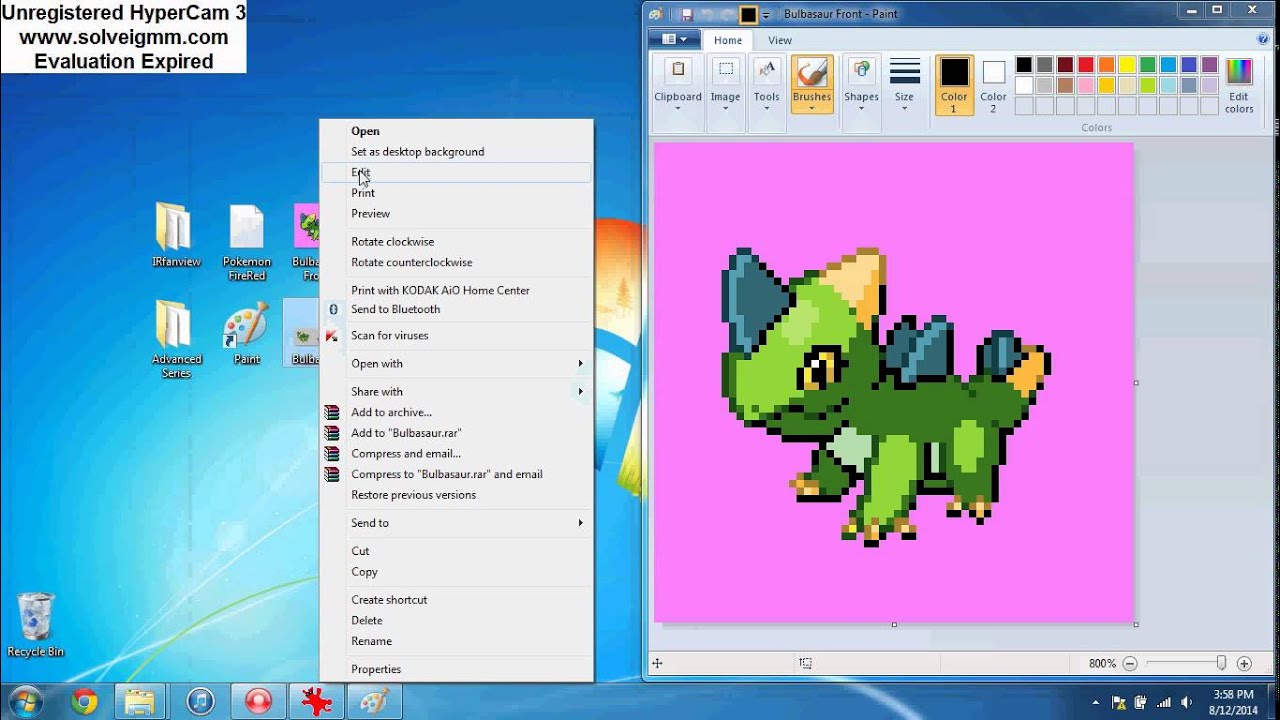Image resolution: width=1280 pixels, height=720 pixels.
Task: Choose Edit in the context menu
Action: pyautogui.click(x=456, y=173)
